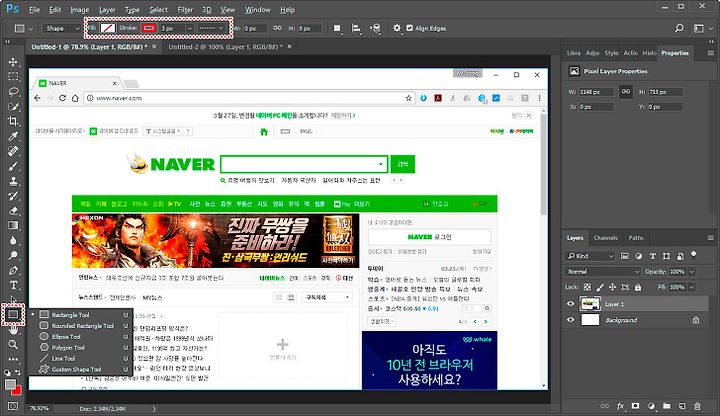The height and width of the screenshot is (416, 720).
Task: Toggle lock all padlock icon
Action: (638, 287)
